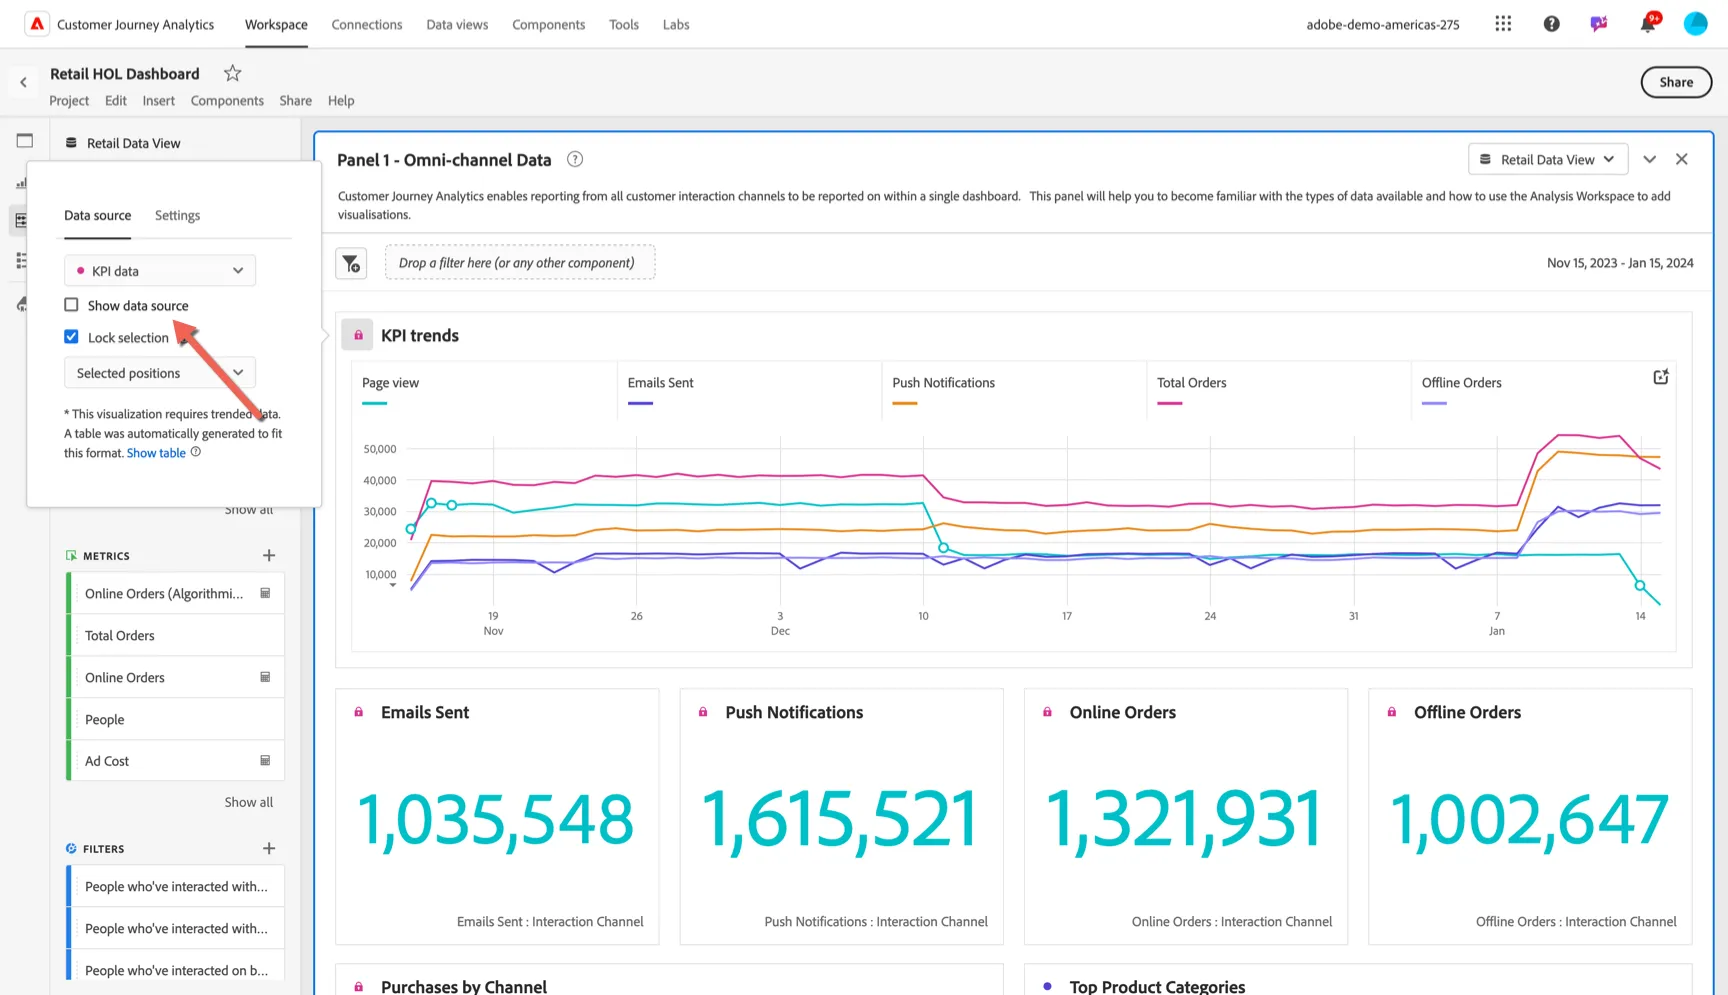Open the Labs nav item

[676, 24]
